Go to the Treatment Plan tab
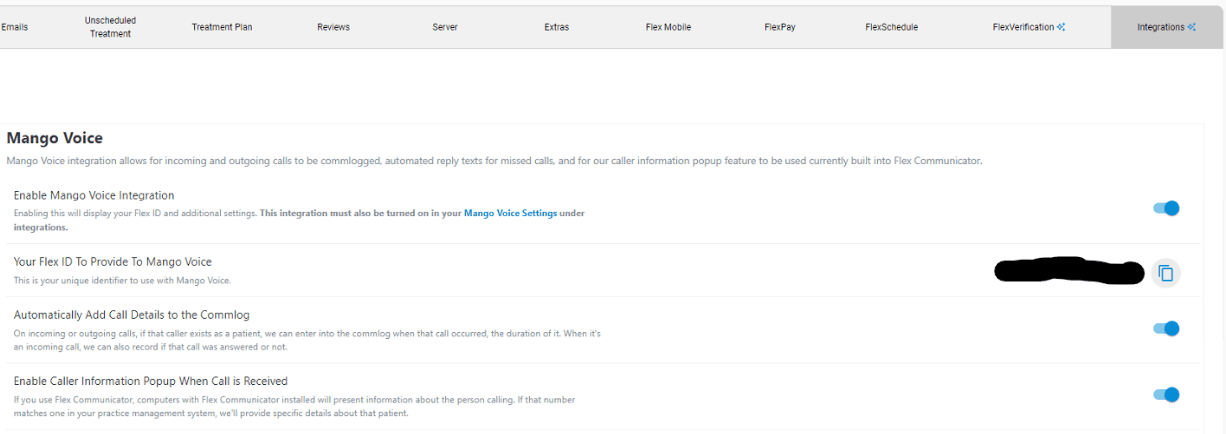This screenshot has height=434, width=1226. (x=222, y=27)
